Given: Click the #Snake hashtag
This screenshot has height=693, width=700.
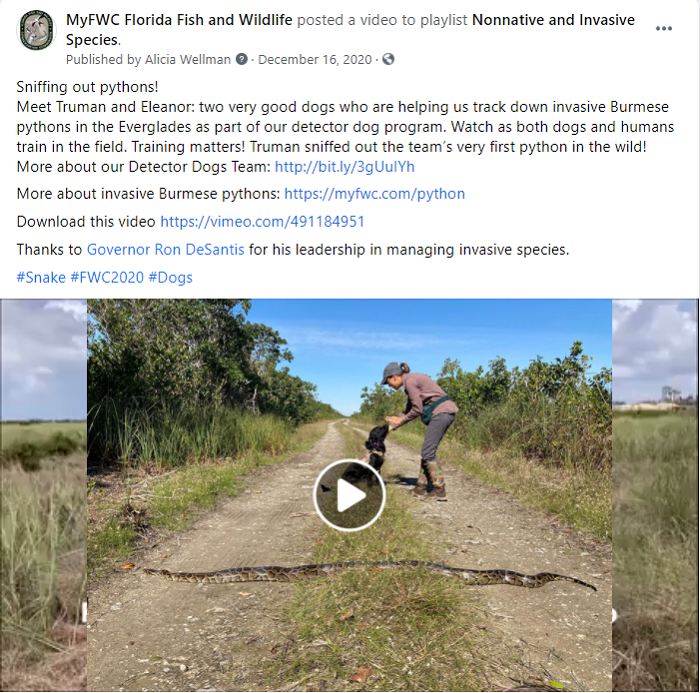Looking at the screenshot, I should [41, 278].
